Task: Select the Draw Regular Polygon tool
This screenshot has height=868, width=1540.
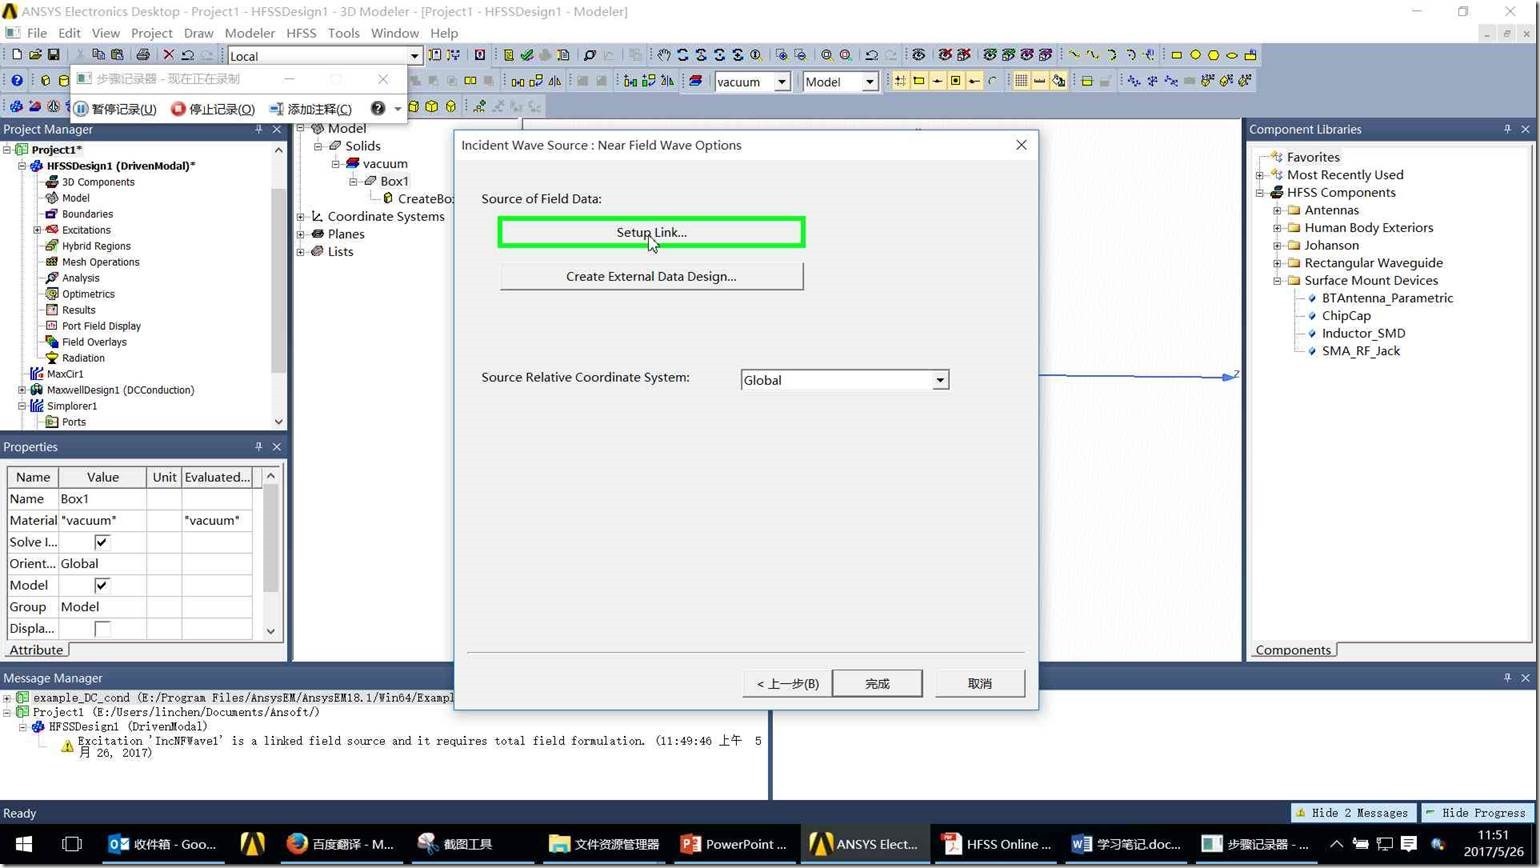Action: point(1213,55)
